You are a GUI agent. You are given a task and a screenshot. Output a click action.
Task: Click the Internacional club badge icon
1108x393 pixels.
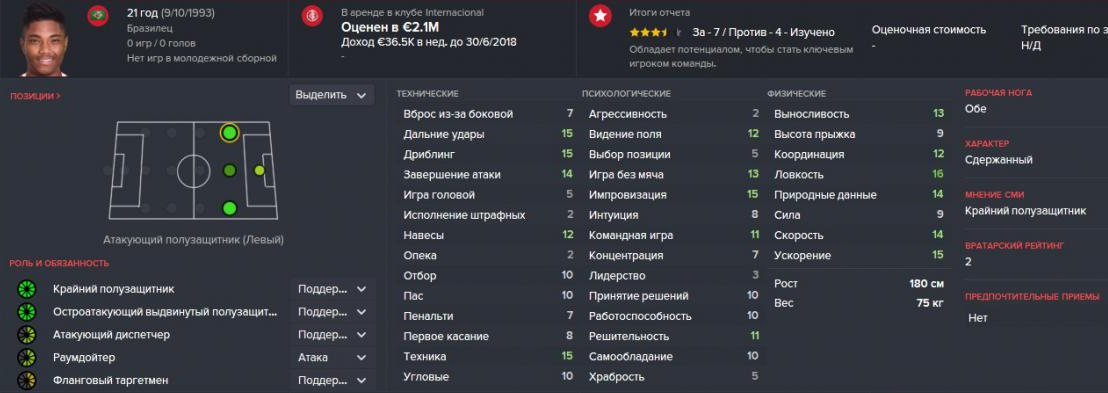click(x=312, y=16)
